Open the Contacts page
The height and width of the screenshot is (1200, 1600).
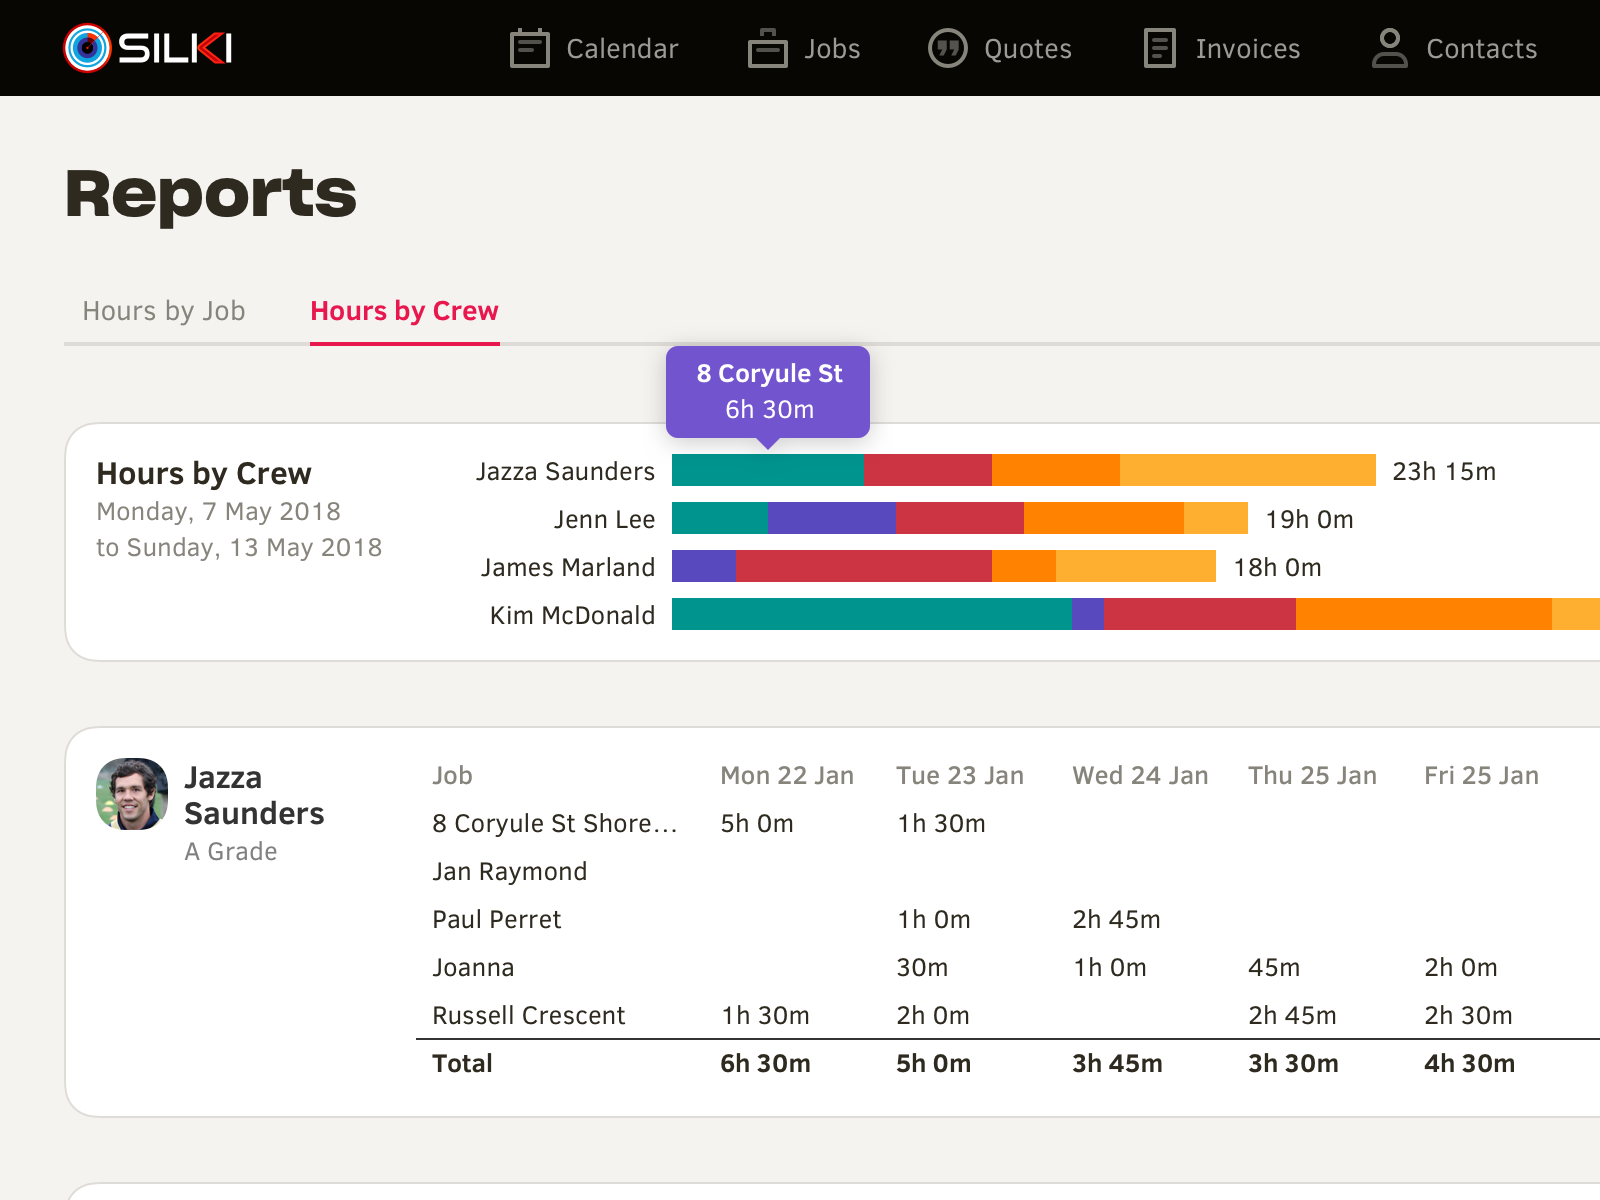[x=1455, y=48]
